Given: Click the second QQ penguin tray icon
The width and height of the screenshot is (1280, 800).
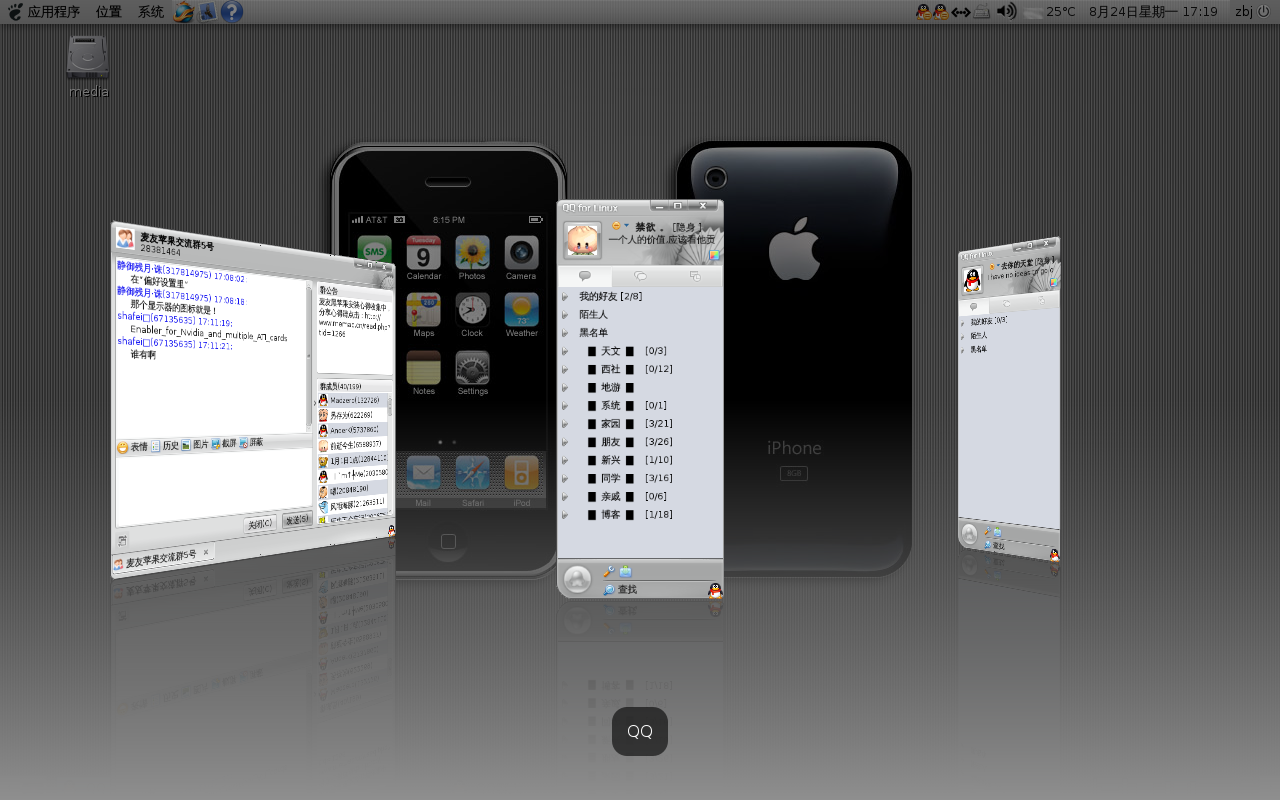Looking at the screenshot, I should click(940, 12).
